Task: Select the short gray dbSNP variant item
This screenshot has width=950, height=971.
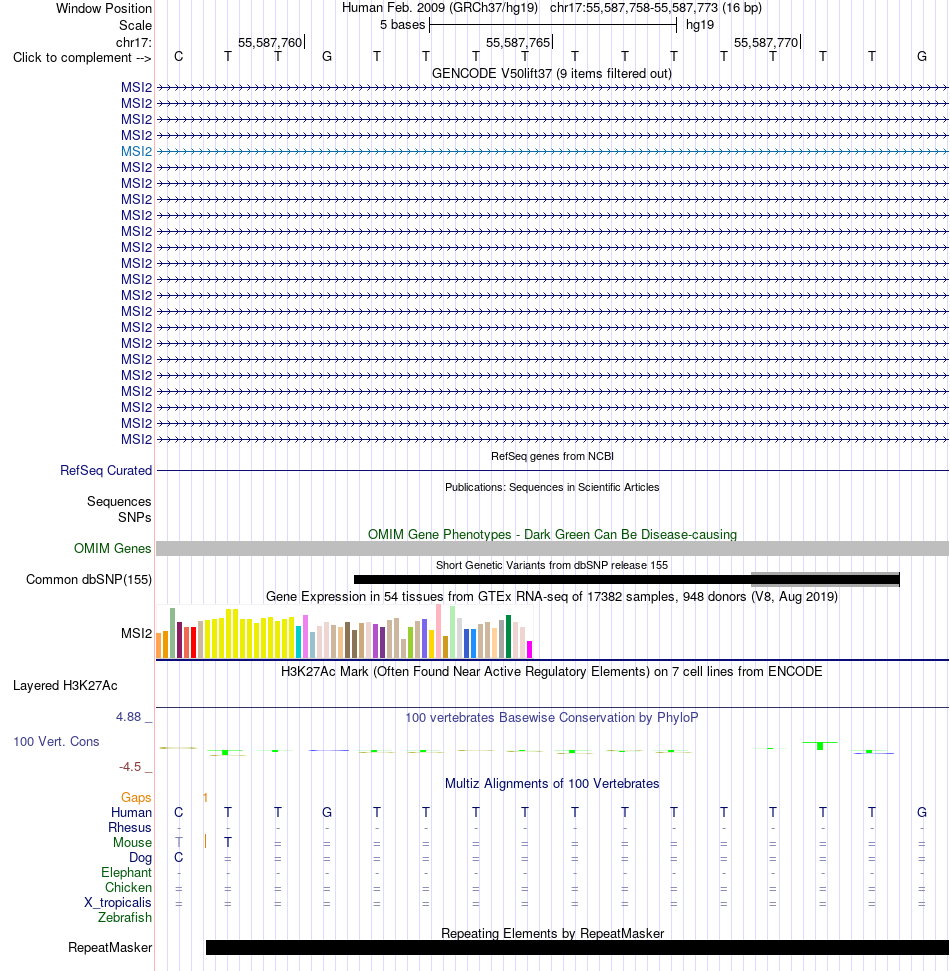Action: 824,579
